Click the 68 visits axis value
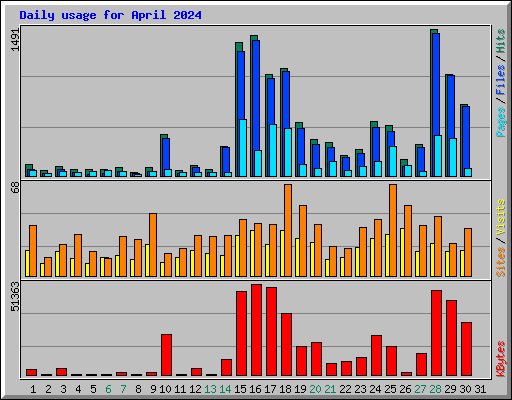 pos(16,188)
